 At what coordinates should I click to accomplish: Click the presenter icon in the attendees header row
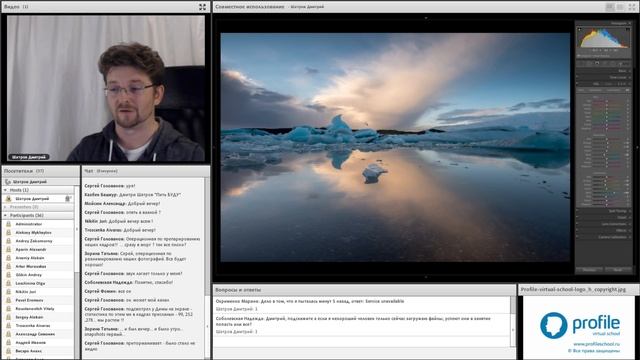(8, 182)
